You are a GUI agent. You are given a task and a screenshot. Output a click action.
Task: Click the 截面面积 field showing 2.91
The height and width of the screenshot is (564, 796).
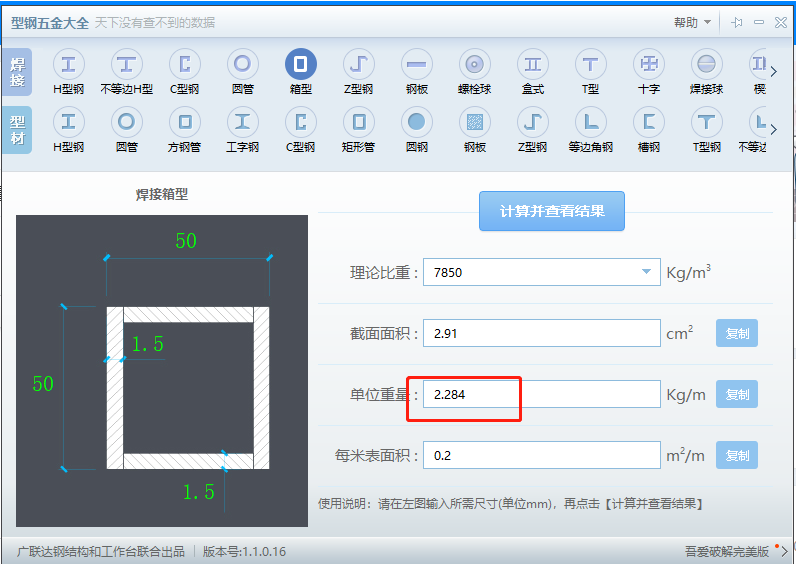point(542,334)
